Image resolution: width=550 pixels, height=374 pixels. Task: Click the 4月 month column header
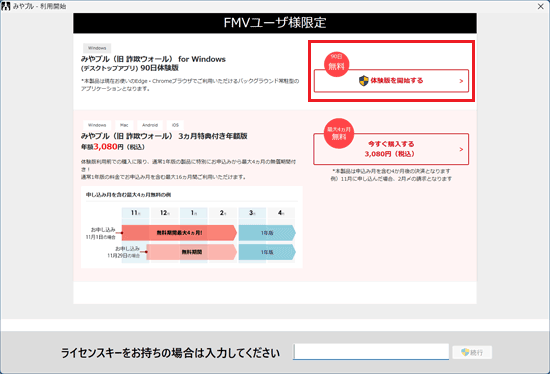coord(281,213)
